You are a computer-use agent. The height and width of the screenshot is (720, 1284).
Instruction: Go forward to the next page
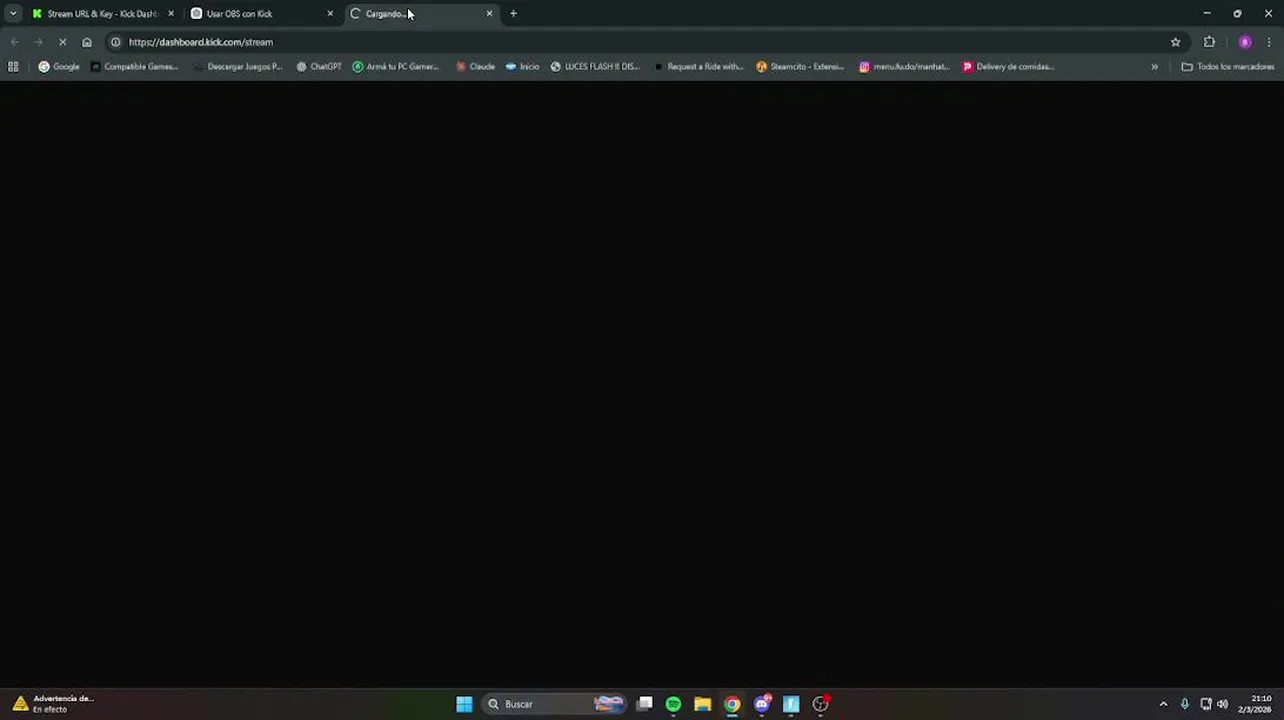tap(38, 42)
